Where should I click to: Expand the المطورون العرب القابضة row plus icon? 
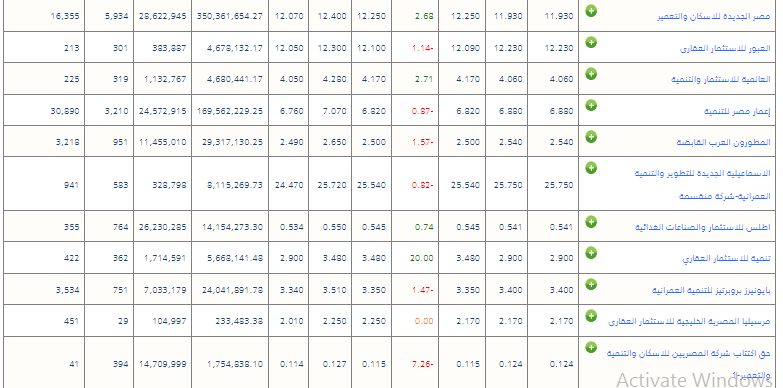coord(591,136)
